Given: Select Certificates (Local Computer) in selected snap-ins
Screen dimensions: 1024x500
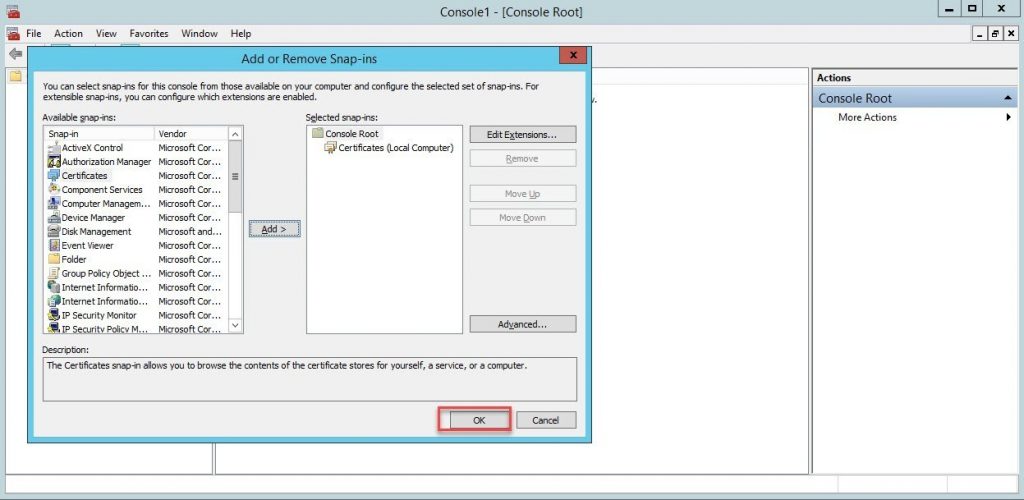Looking at the screenshot, I should click(396, 148).
